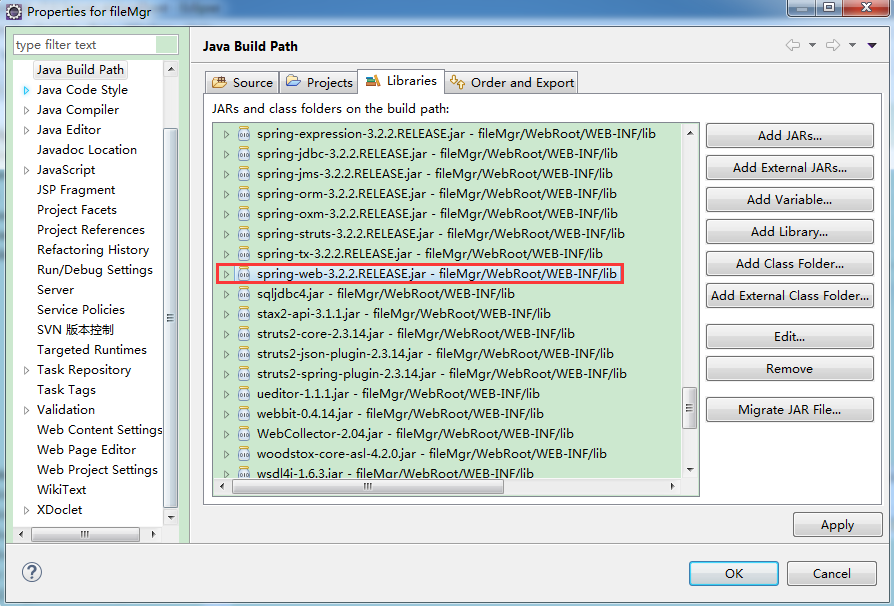
Task: Click the JAR list vertical scrollbar thumb
Action: 690,408
